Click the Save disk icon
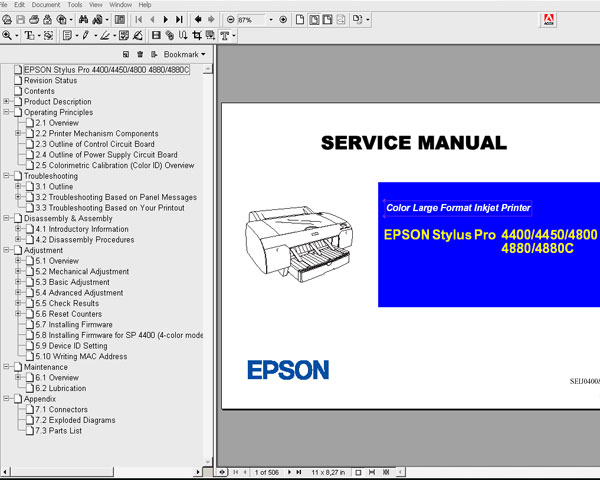Screen dimensions: 600x480 tap(20, 20)
